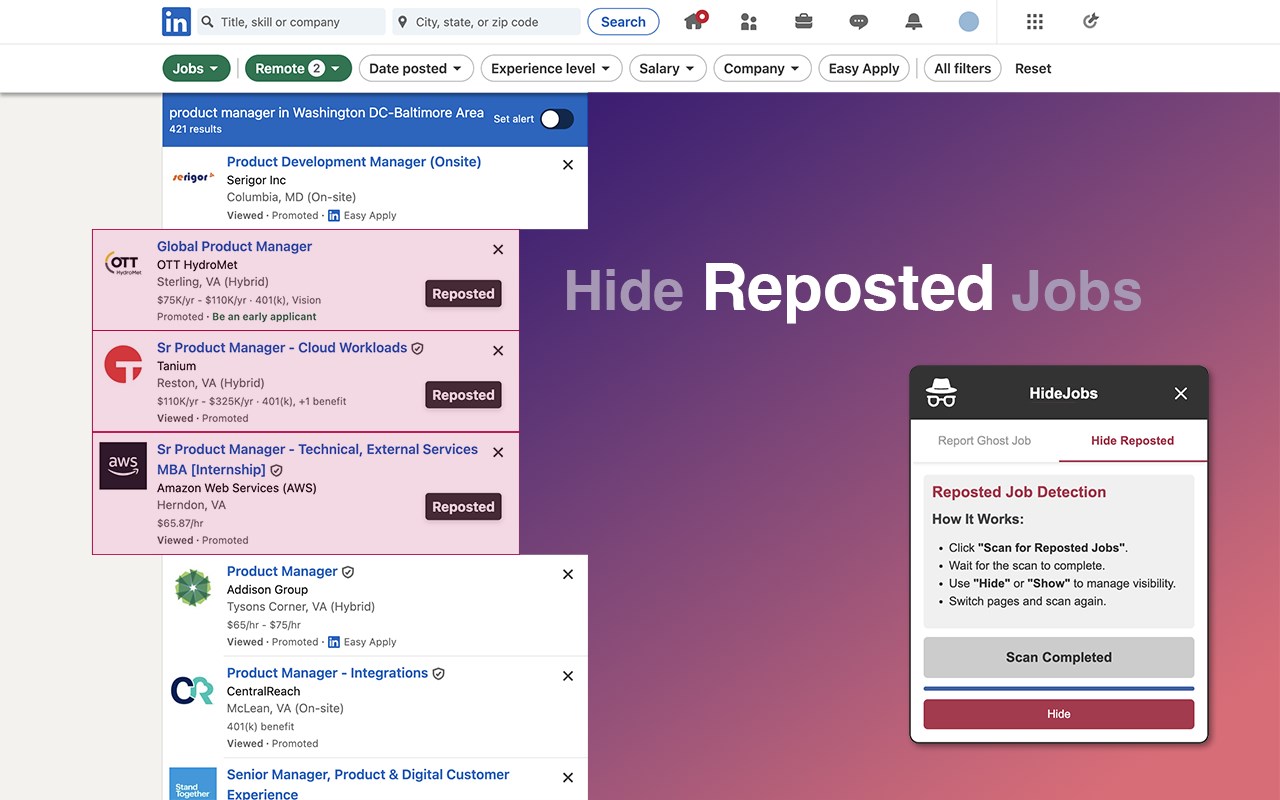Click the OTT HydroMet company logo
The width and height of the screenshot is (1280, 800).
tap(123, 263)
